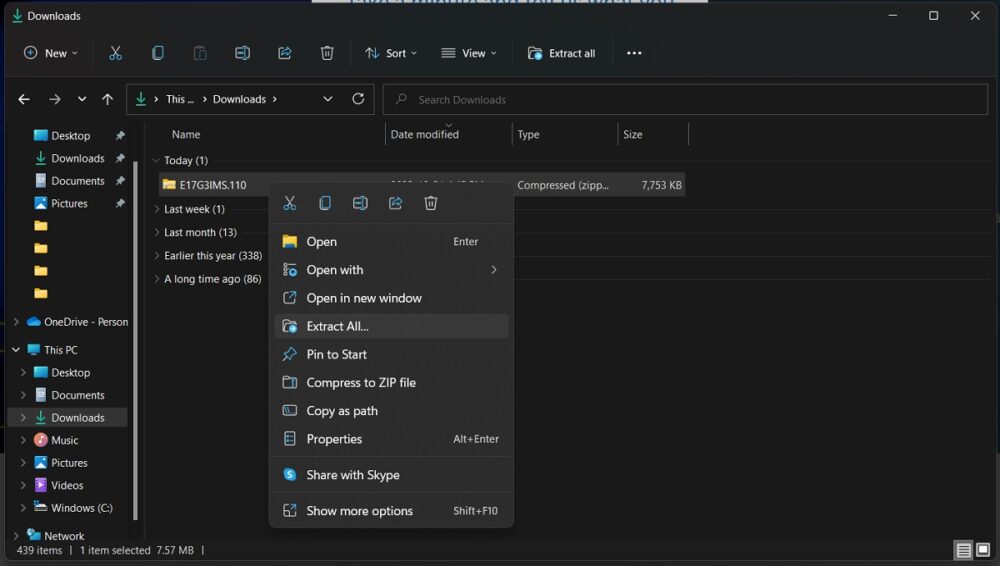
Task: Click Show more options in the context menu
Action: [359, 511]
